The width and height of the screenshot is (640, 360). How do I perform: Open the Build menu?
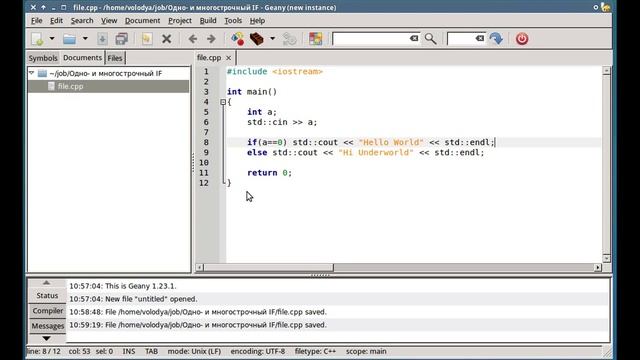tap(208, 20)
